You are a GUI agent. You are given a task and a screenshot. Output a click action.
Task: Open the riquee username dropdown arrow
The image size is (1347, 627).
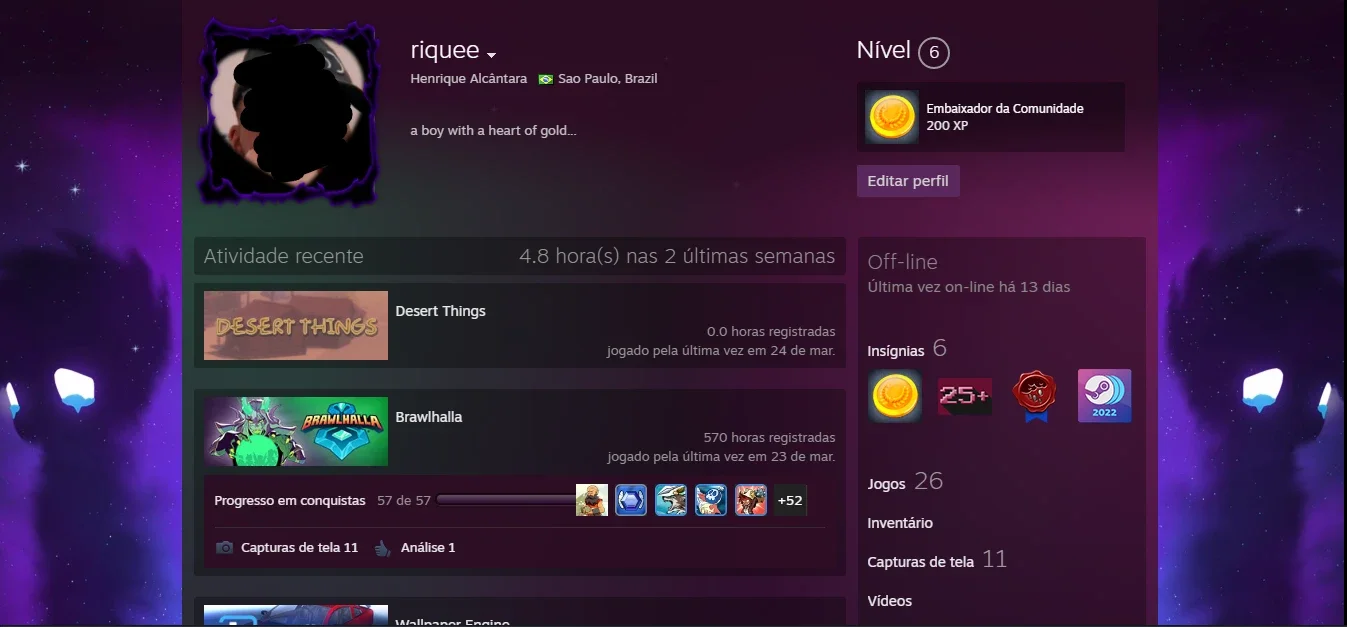(x=491, y=55)
